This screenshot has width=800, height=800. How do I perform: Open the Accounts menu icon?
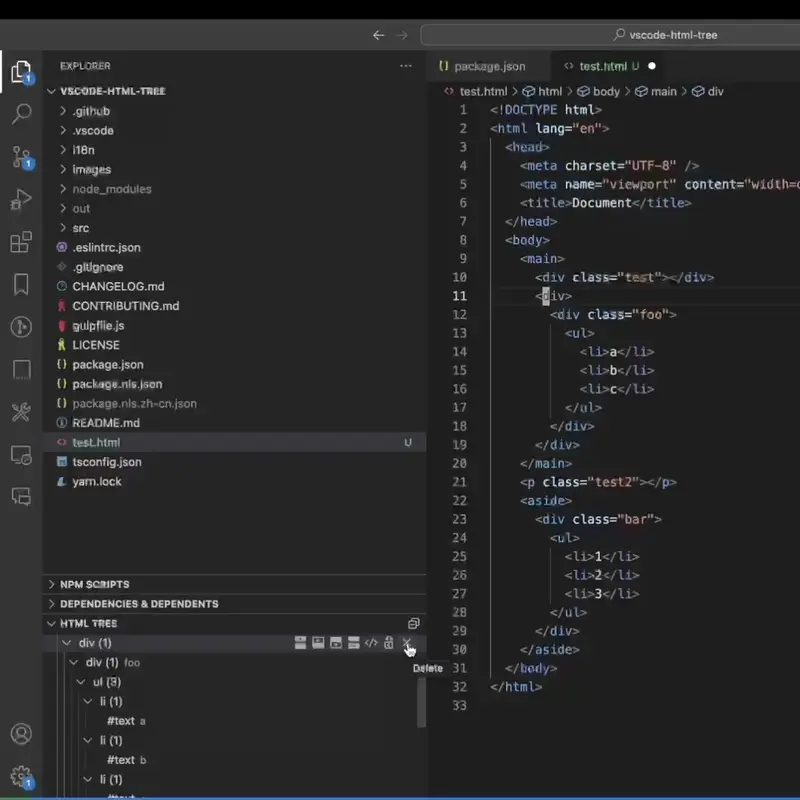coord(21,734)
